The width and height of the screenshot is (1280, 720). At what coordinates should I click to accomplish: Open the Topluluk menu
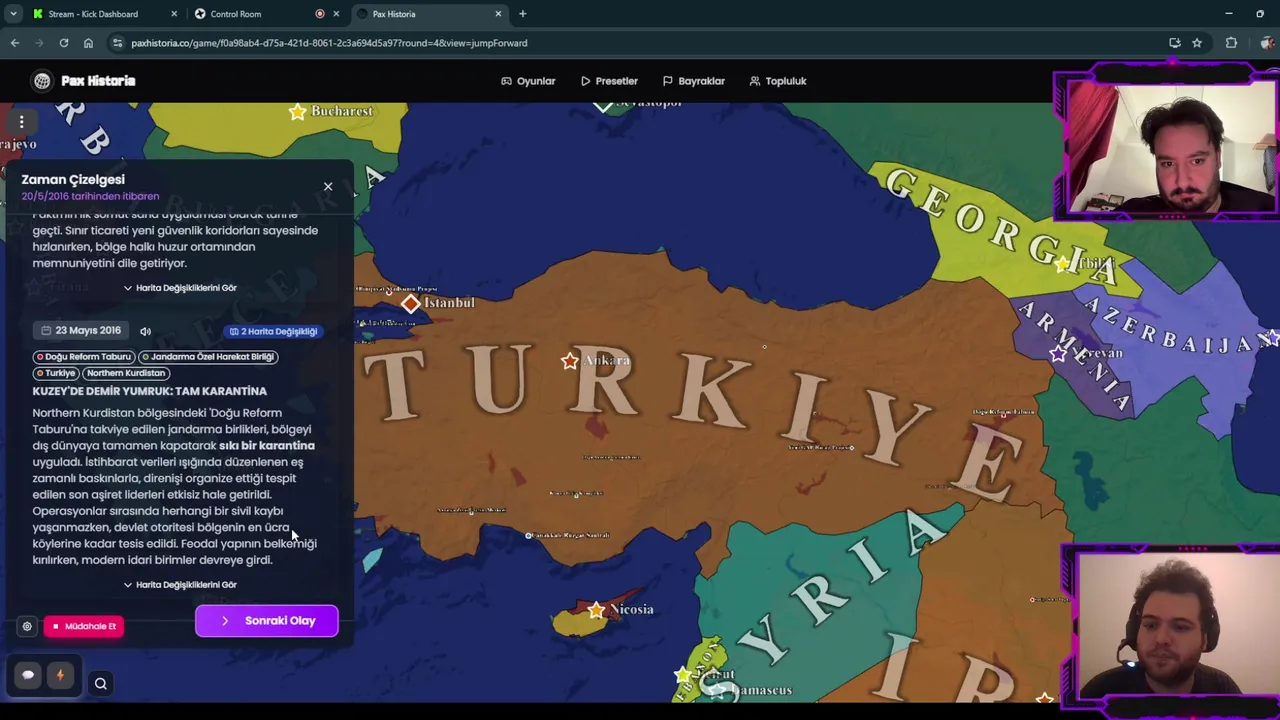point(778,81)
